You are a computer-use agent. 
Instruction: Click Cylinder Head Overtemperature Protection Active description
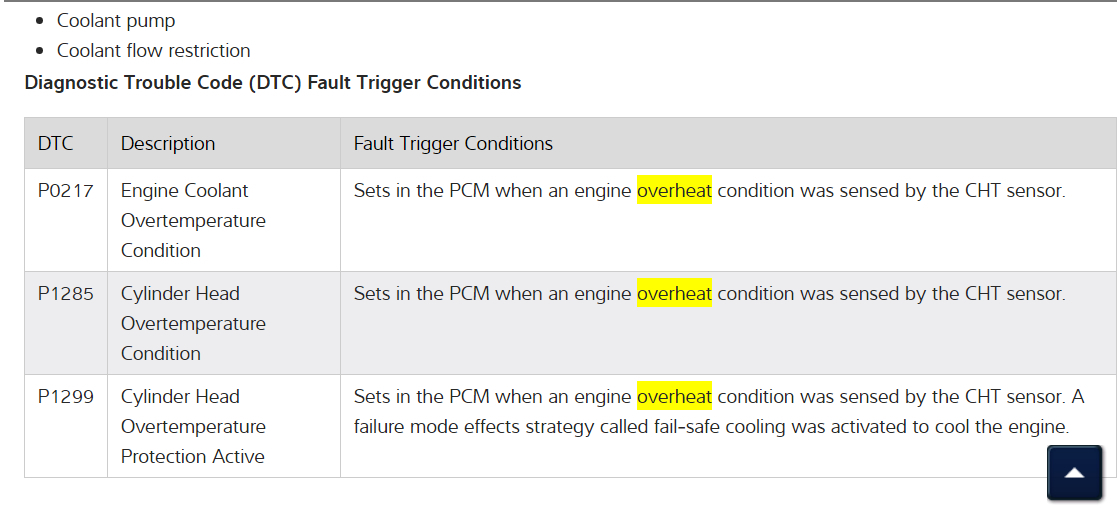click(193, 426)
